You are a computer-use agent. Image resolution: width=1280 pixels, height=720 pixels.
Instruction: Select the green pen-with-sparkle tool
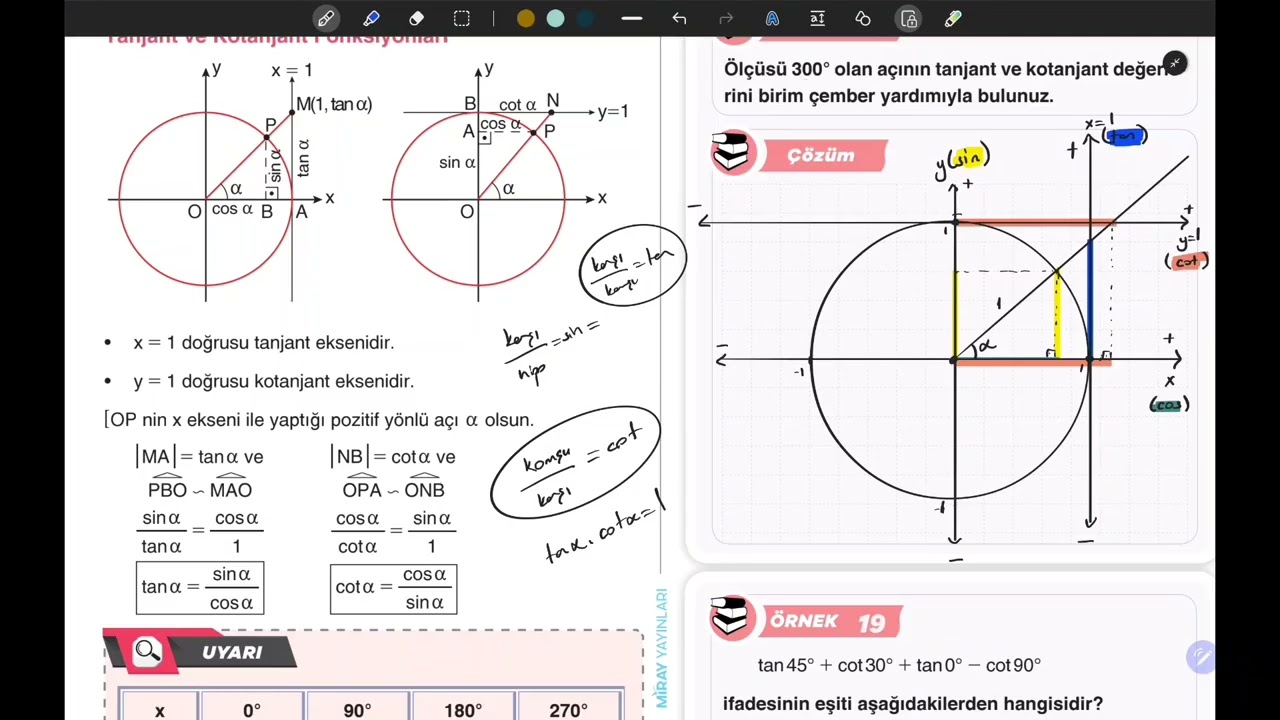(953, 18)
